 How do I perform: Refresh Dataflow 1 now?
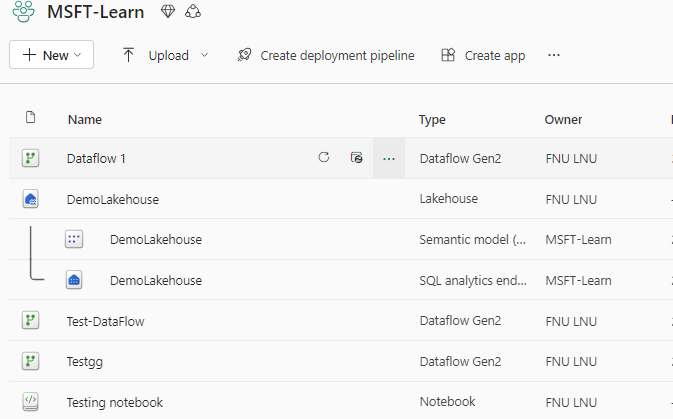pyautogui.click(x=324, y=157)
